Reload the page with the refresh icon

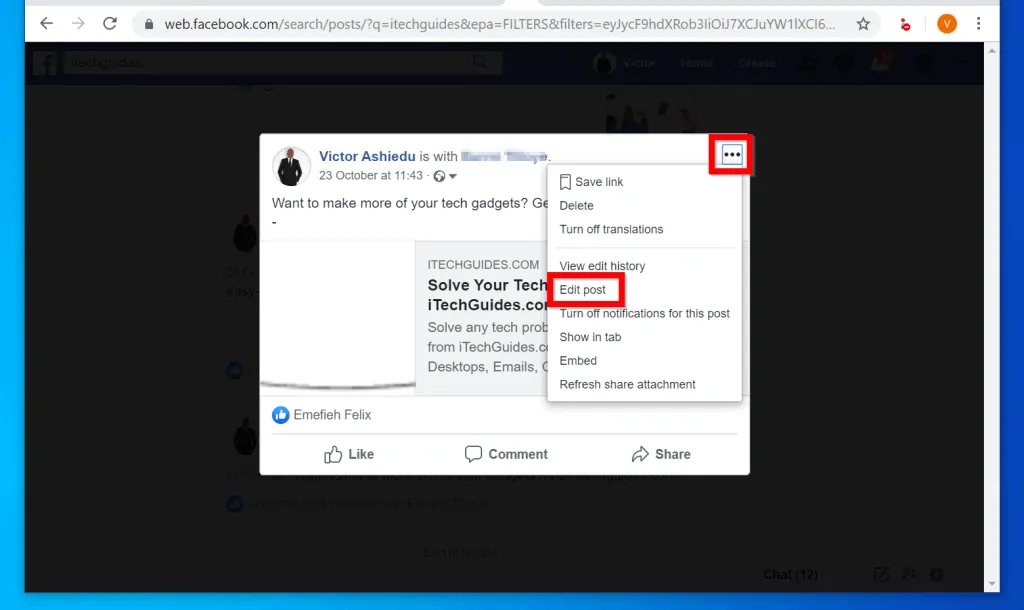(110, 23)
